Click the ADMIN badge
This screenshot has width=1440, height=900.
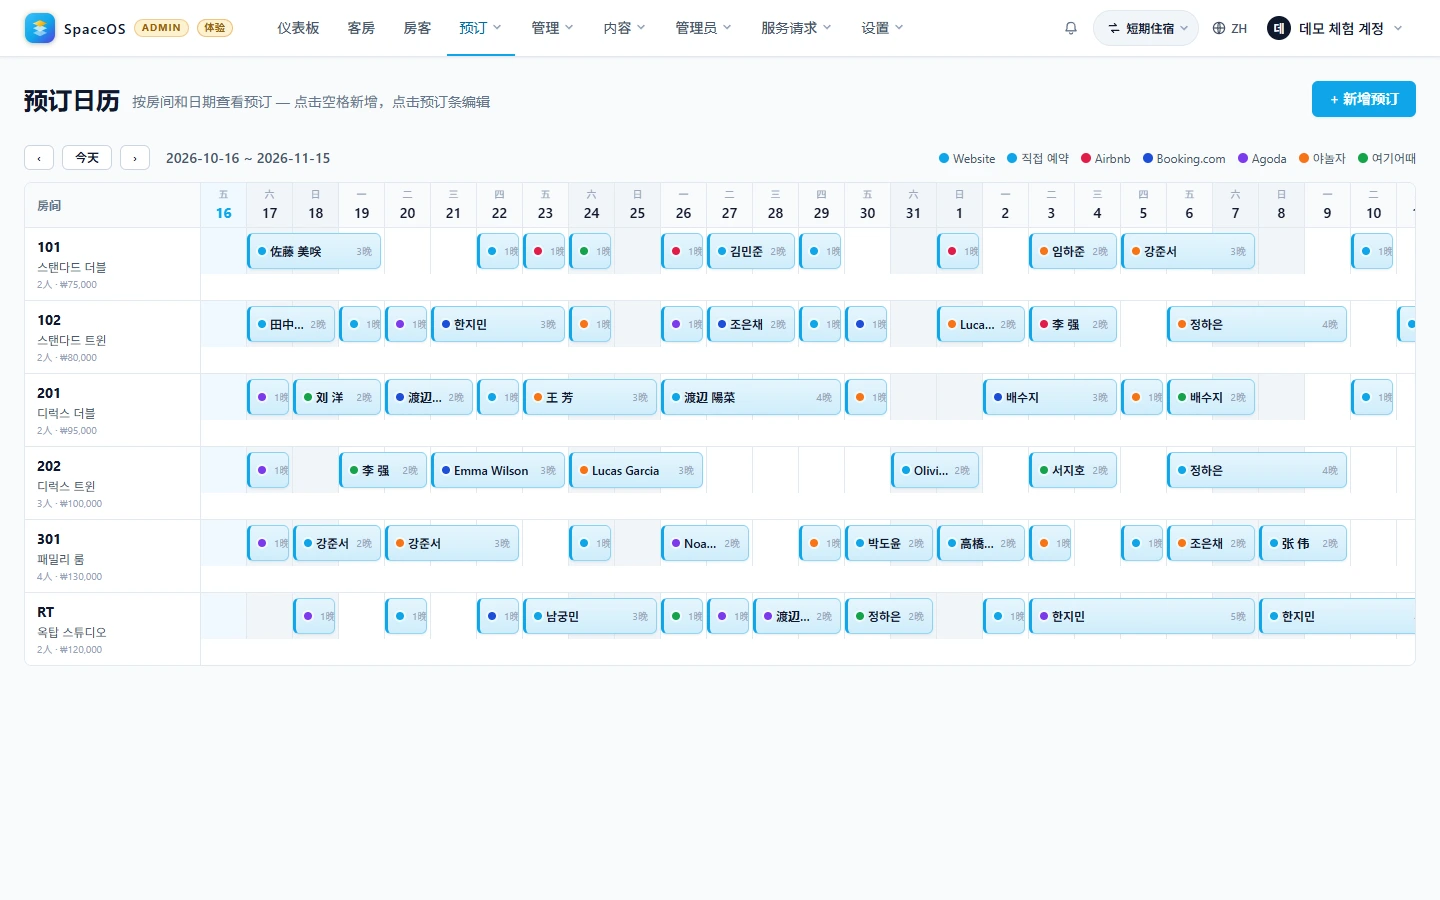[161, 28]
